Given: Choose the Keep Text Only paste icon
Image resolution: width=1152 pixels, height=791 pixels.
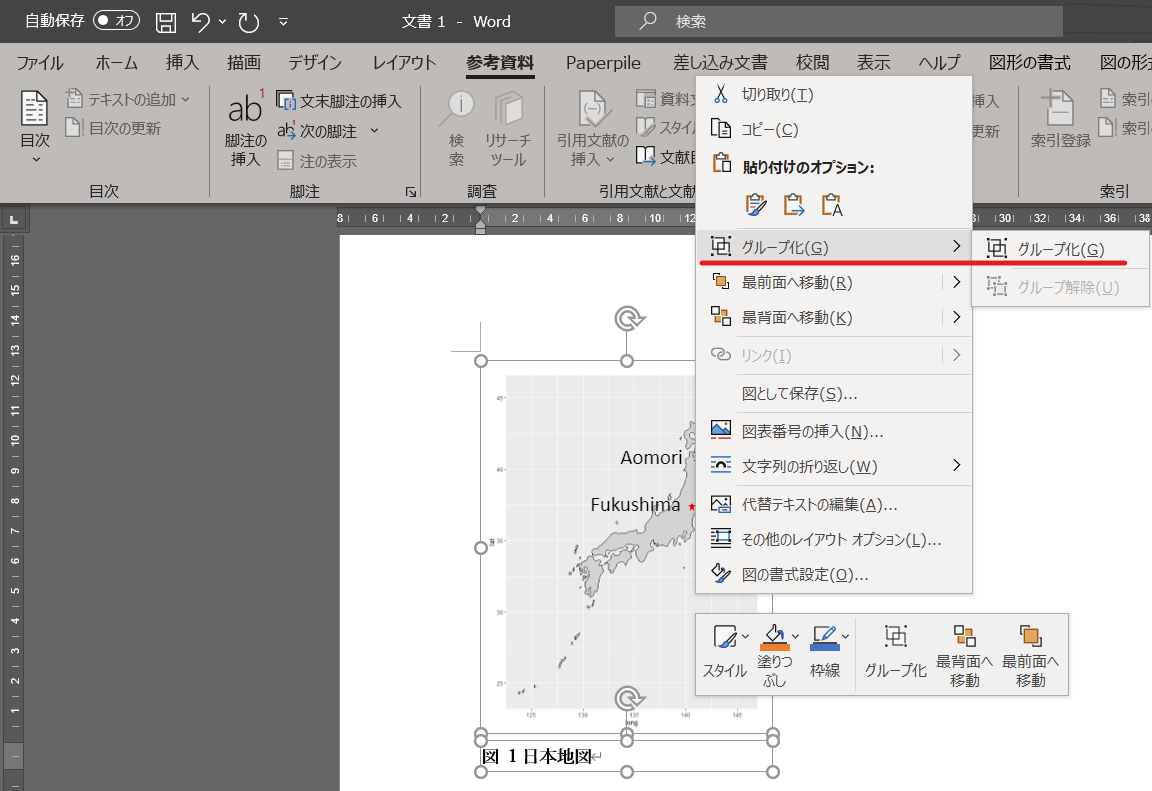Looking at the screenshot, I should click(832, 204).
